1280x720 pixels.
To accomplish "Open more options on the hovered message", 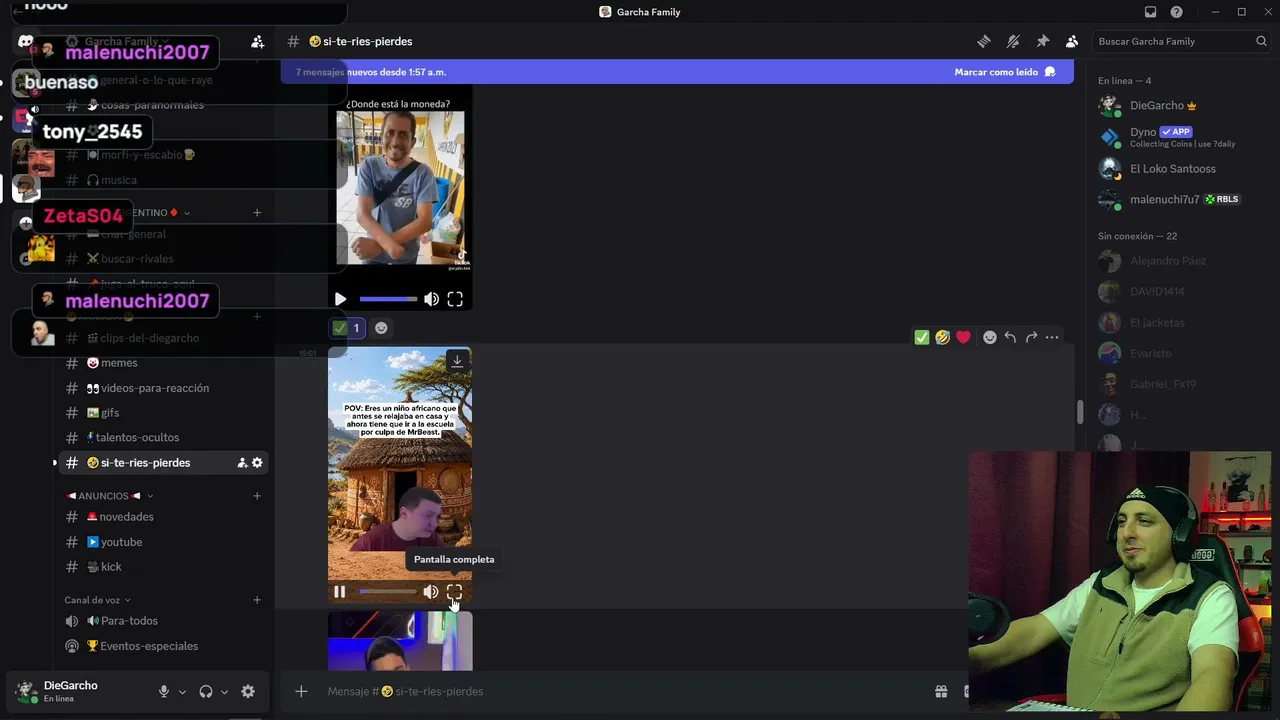I will click(1052, 337).
